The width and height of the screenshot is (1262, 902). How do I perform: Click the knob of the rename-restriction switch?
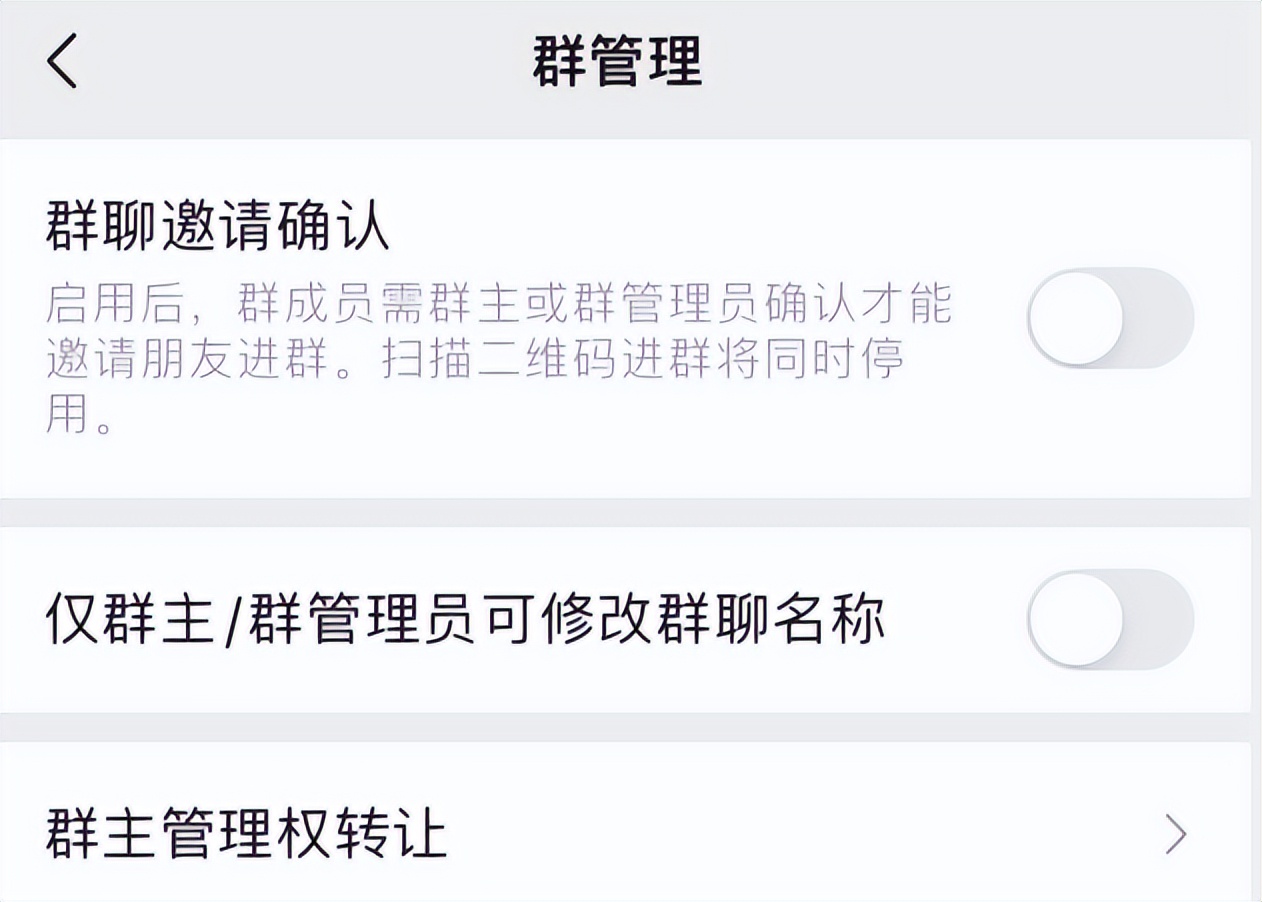click(x=1076, y=620)
